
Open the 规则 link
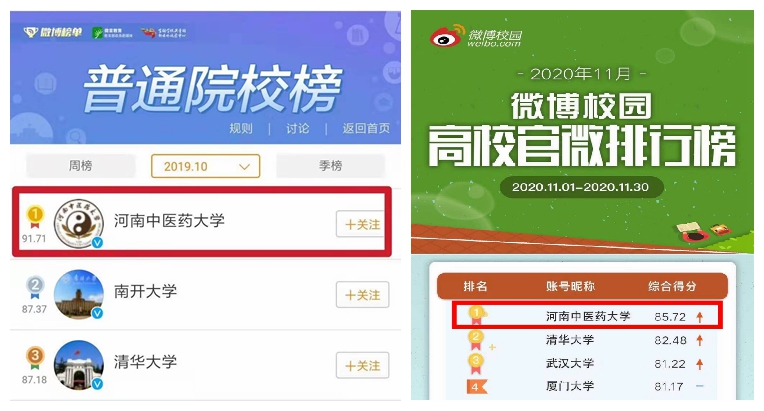tap(241, 129)
